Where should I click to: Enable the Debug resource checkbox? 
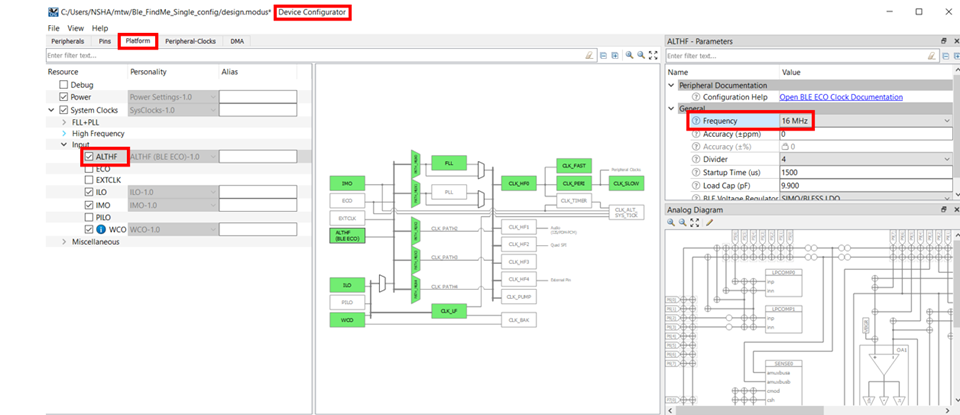coord(64,85)
